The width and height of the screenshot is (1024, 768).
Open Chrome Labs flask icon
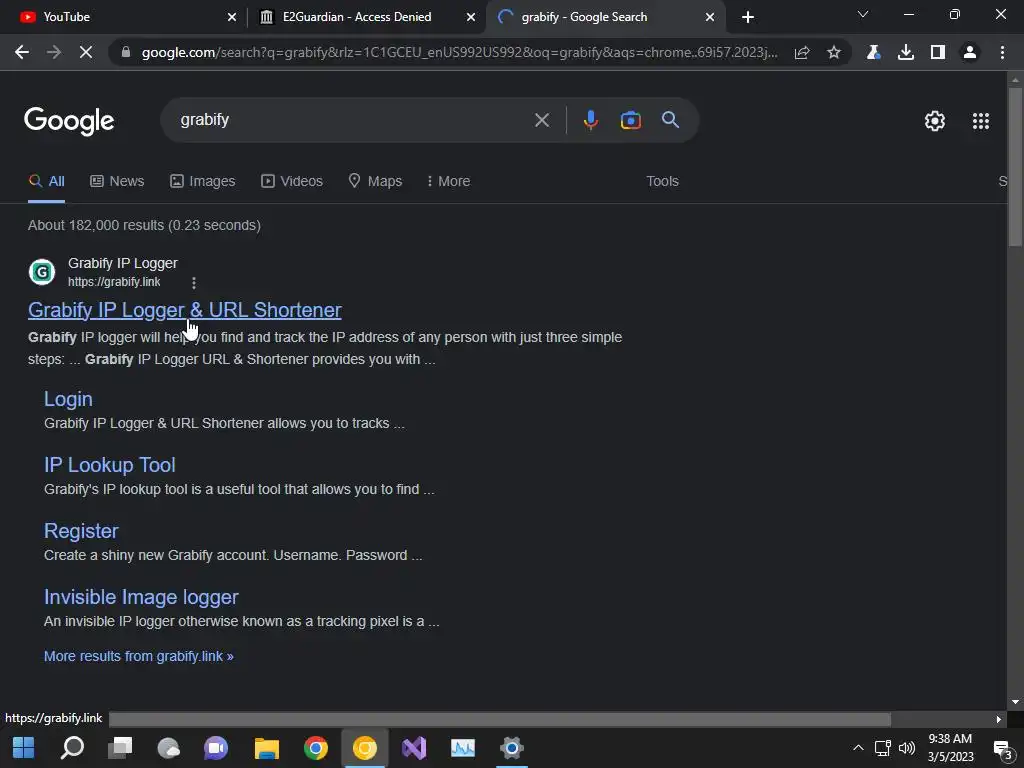click(x=873, y=52)
